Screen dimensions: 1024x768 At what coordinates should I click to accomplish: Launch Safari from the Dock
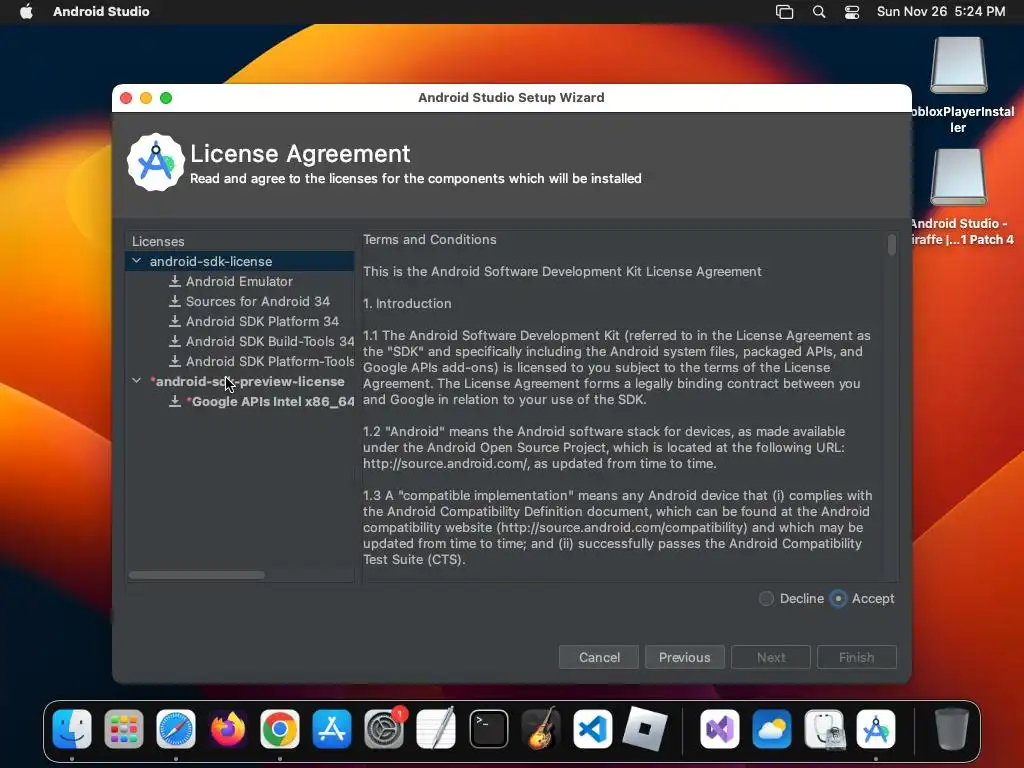176,729
